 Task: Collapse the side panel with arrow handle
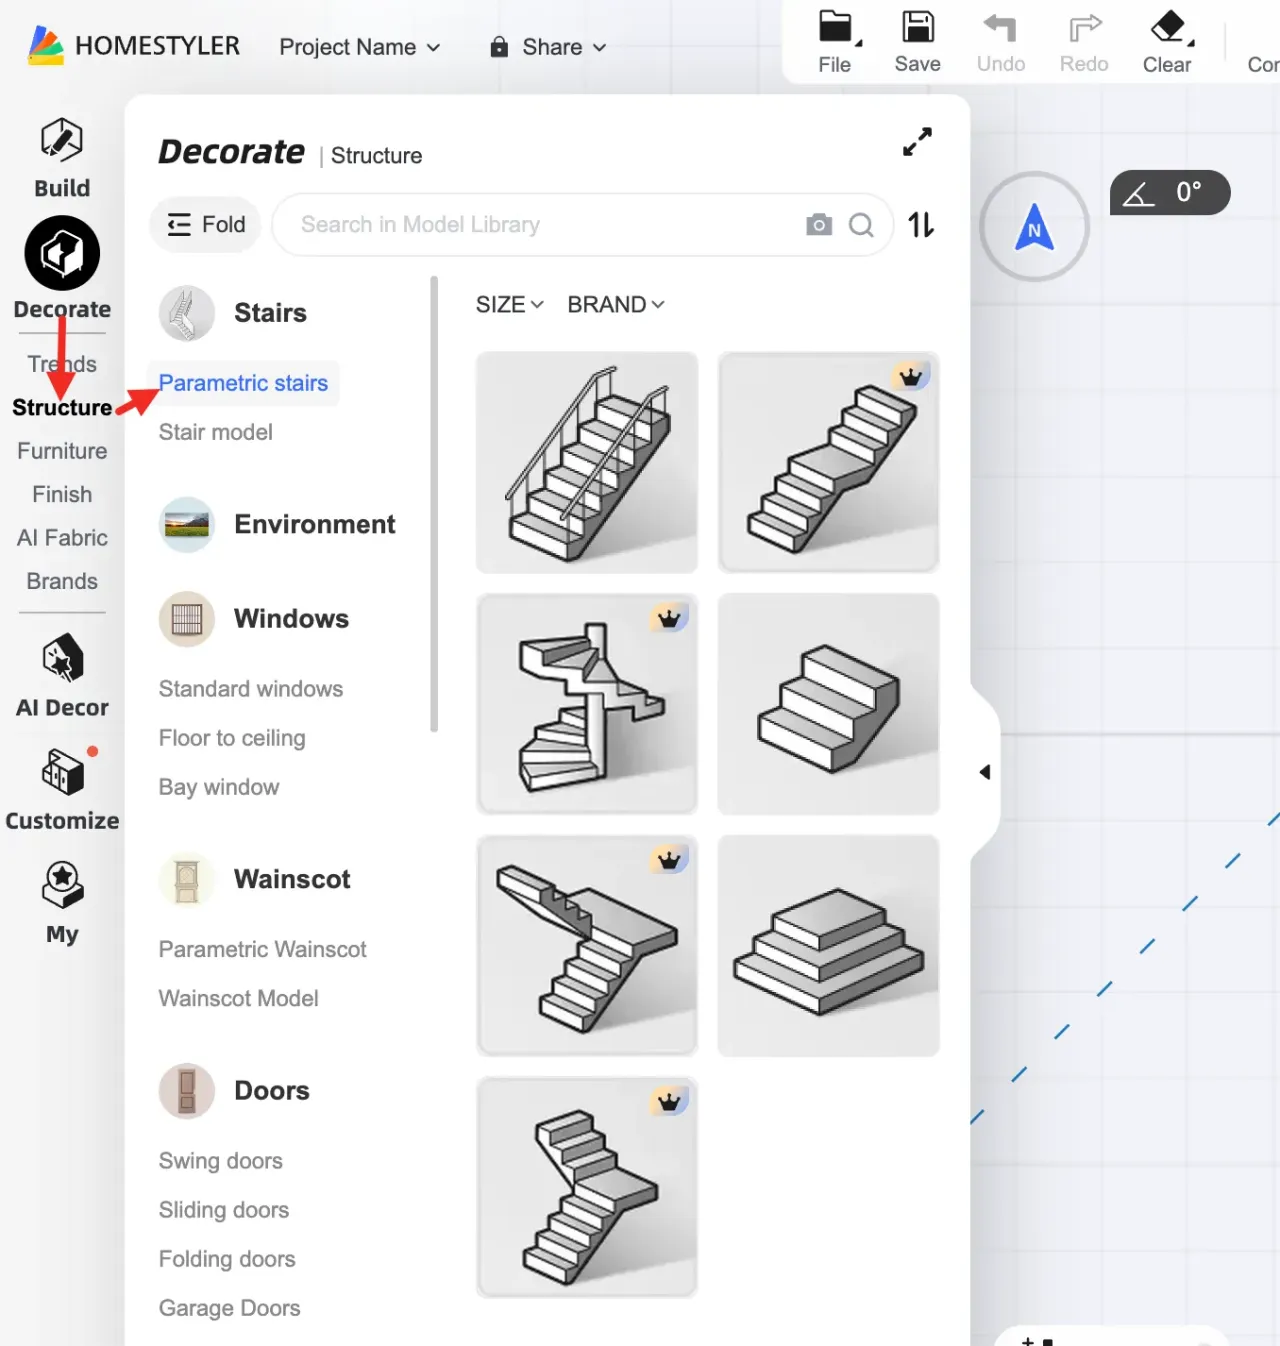point(985,772)
